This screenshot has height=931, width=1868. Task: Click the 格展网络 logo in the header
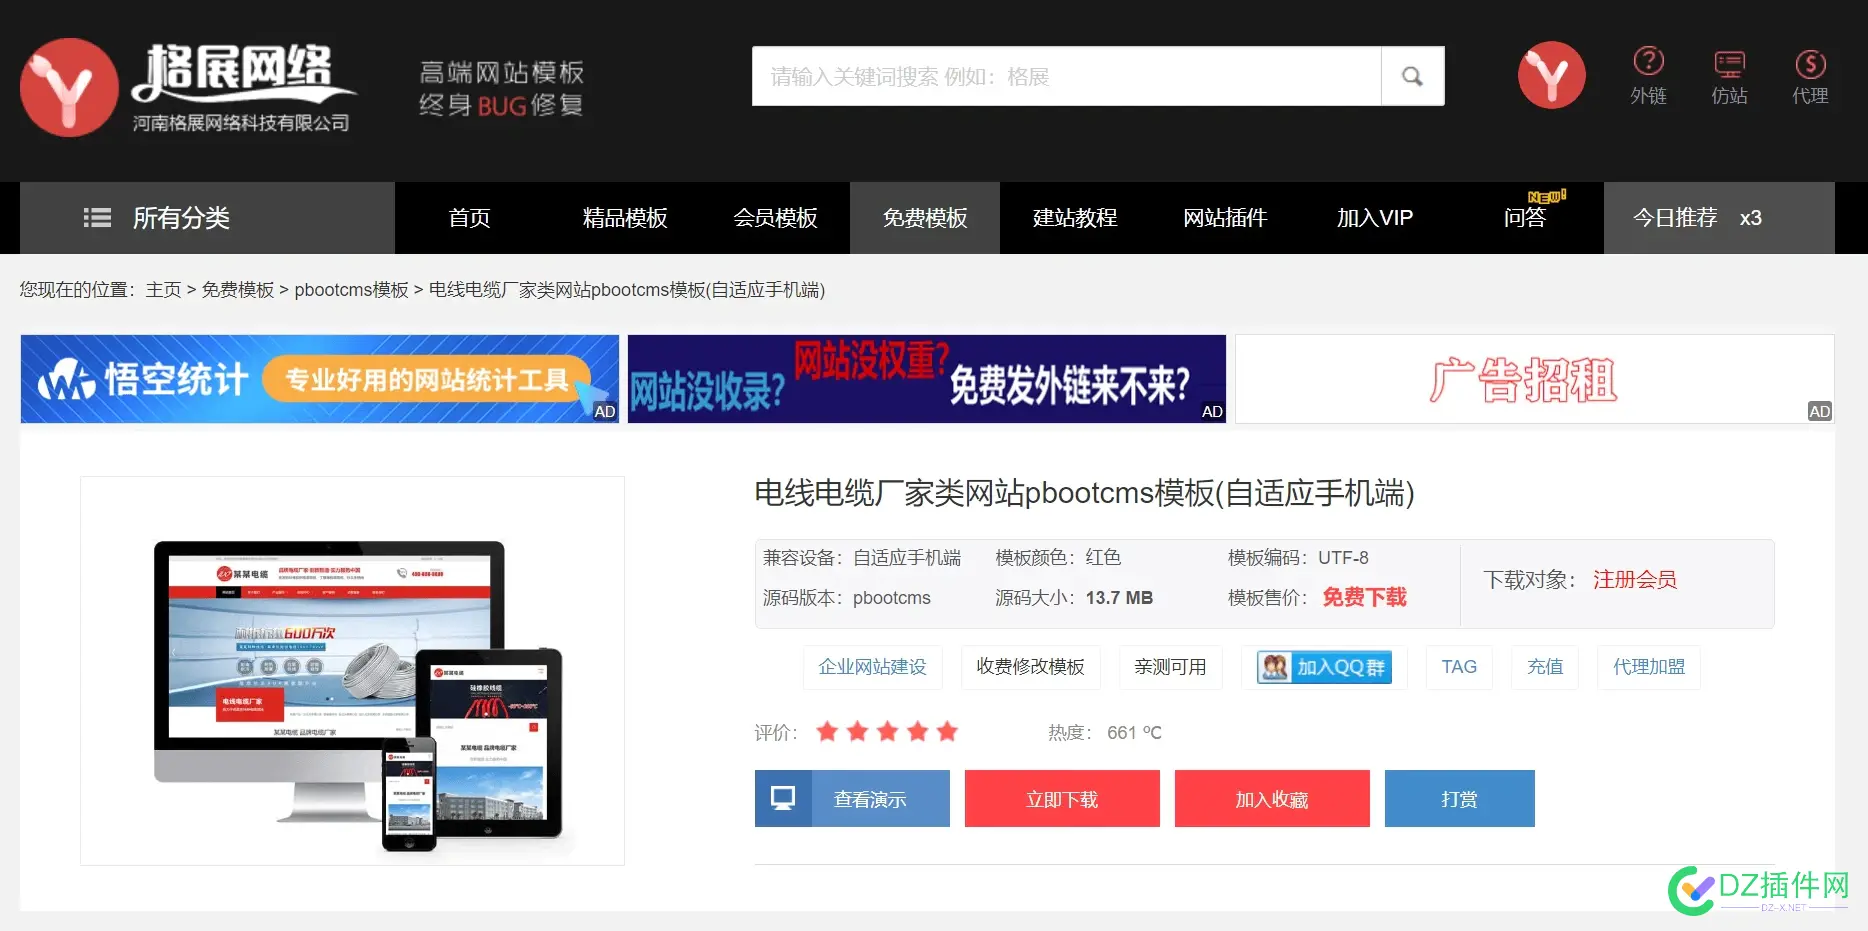[x=188, y=88]
